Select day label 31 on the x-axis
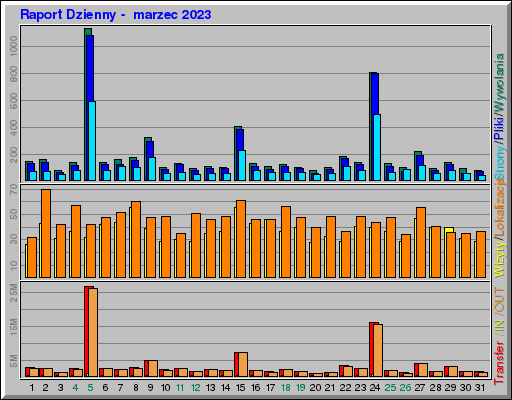This screenshot has height=400, width=512. [480, 388]
